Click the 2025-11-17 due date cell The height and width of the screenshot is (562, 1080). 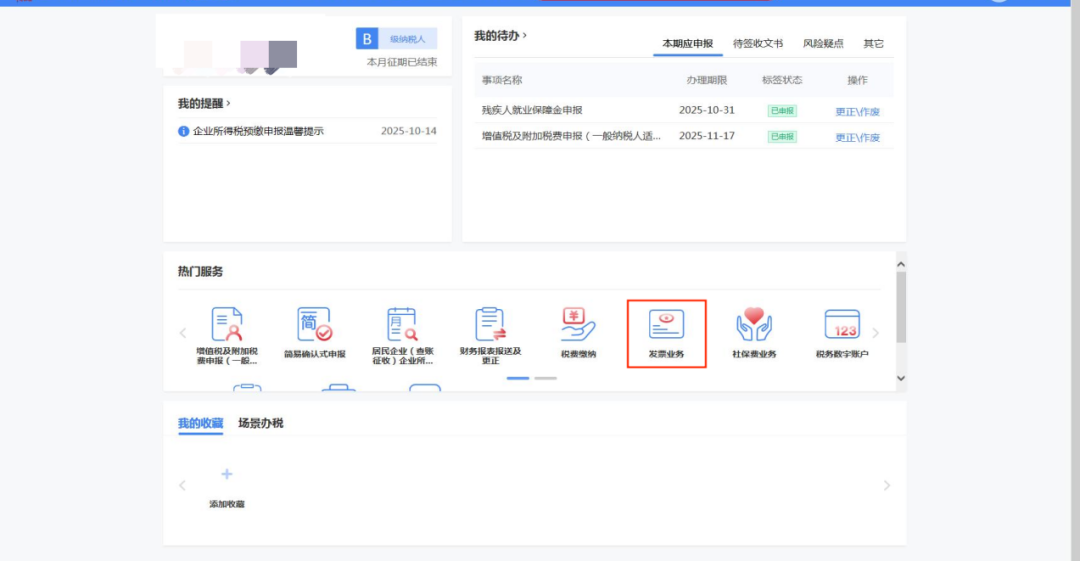click(x=707, y=136)
